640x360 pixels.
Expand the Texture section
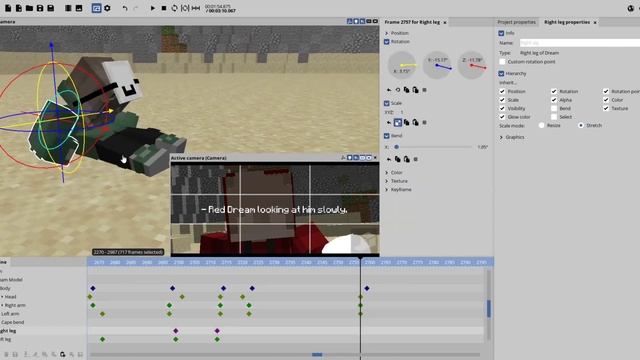click(387, 181)
